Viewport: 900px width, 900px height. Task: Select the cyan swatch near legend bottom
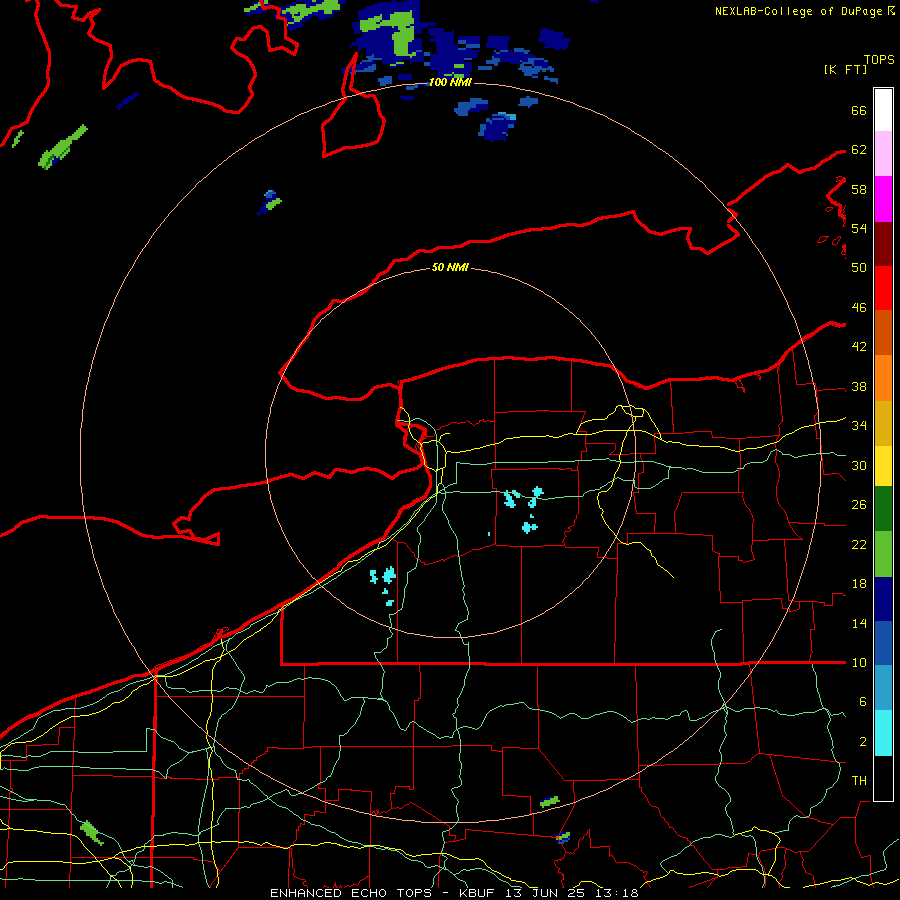[x=883, y=733]
